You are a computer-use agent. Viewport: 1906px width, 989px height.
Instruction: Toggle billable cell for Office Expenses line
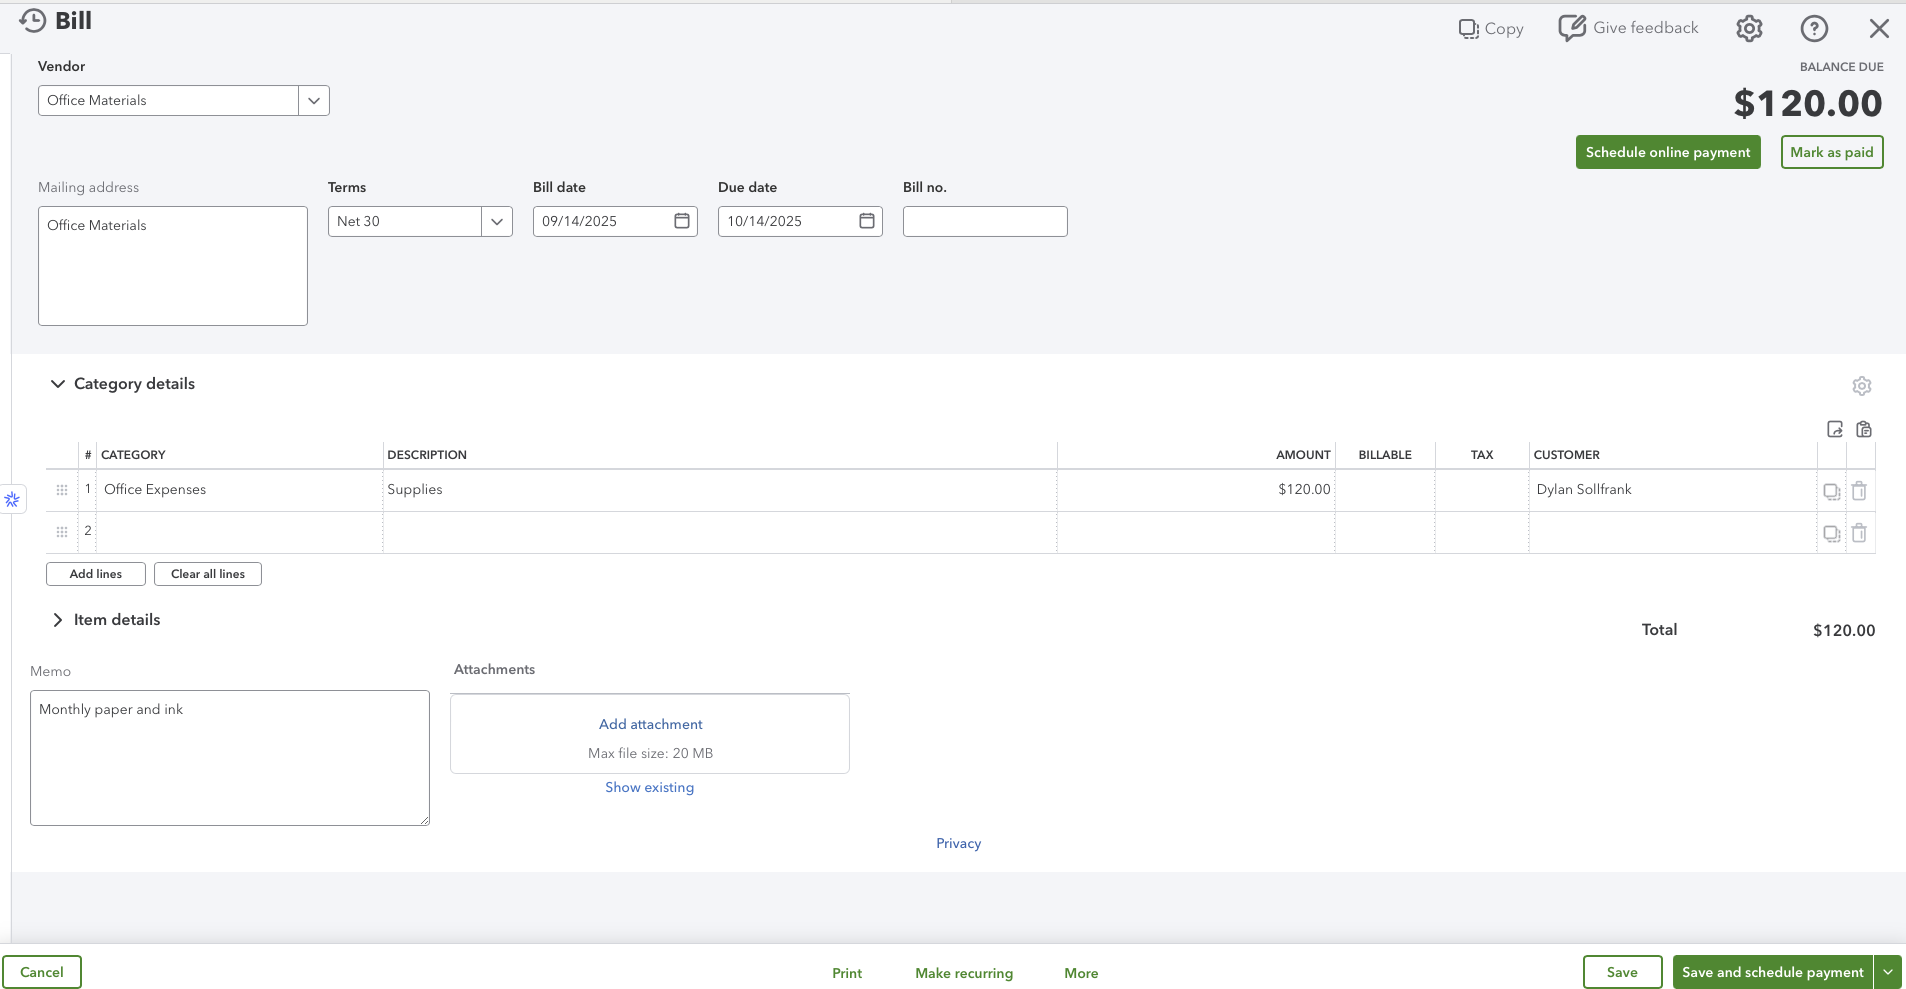[x=1384, y=490]
